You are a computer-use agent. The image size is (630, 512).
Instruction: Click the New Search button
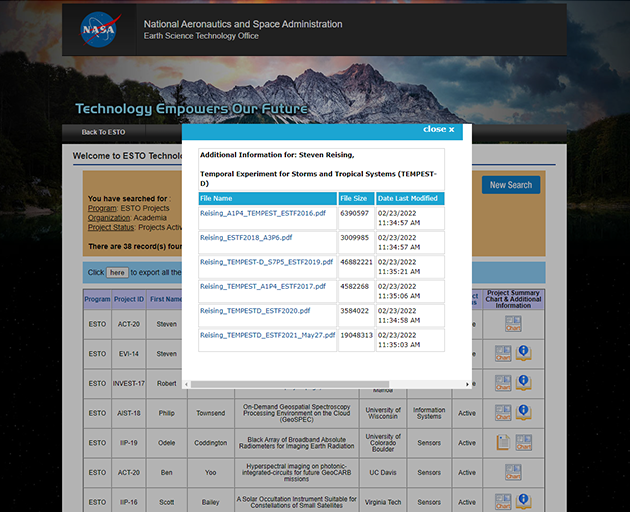[511, 185]
